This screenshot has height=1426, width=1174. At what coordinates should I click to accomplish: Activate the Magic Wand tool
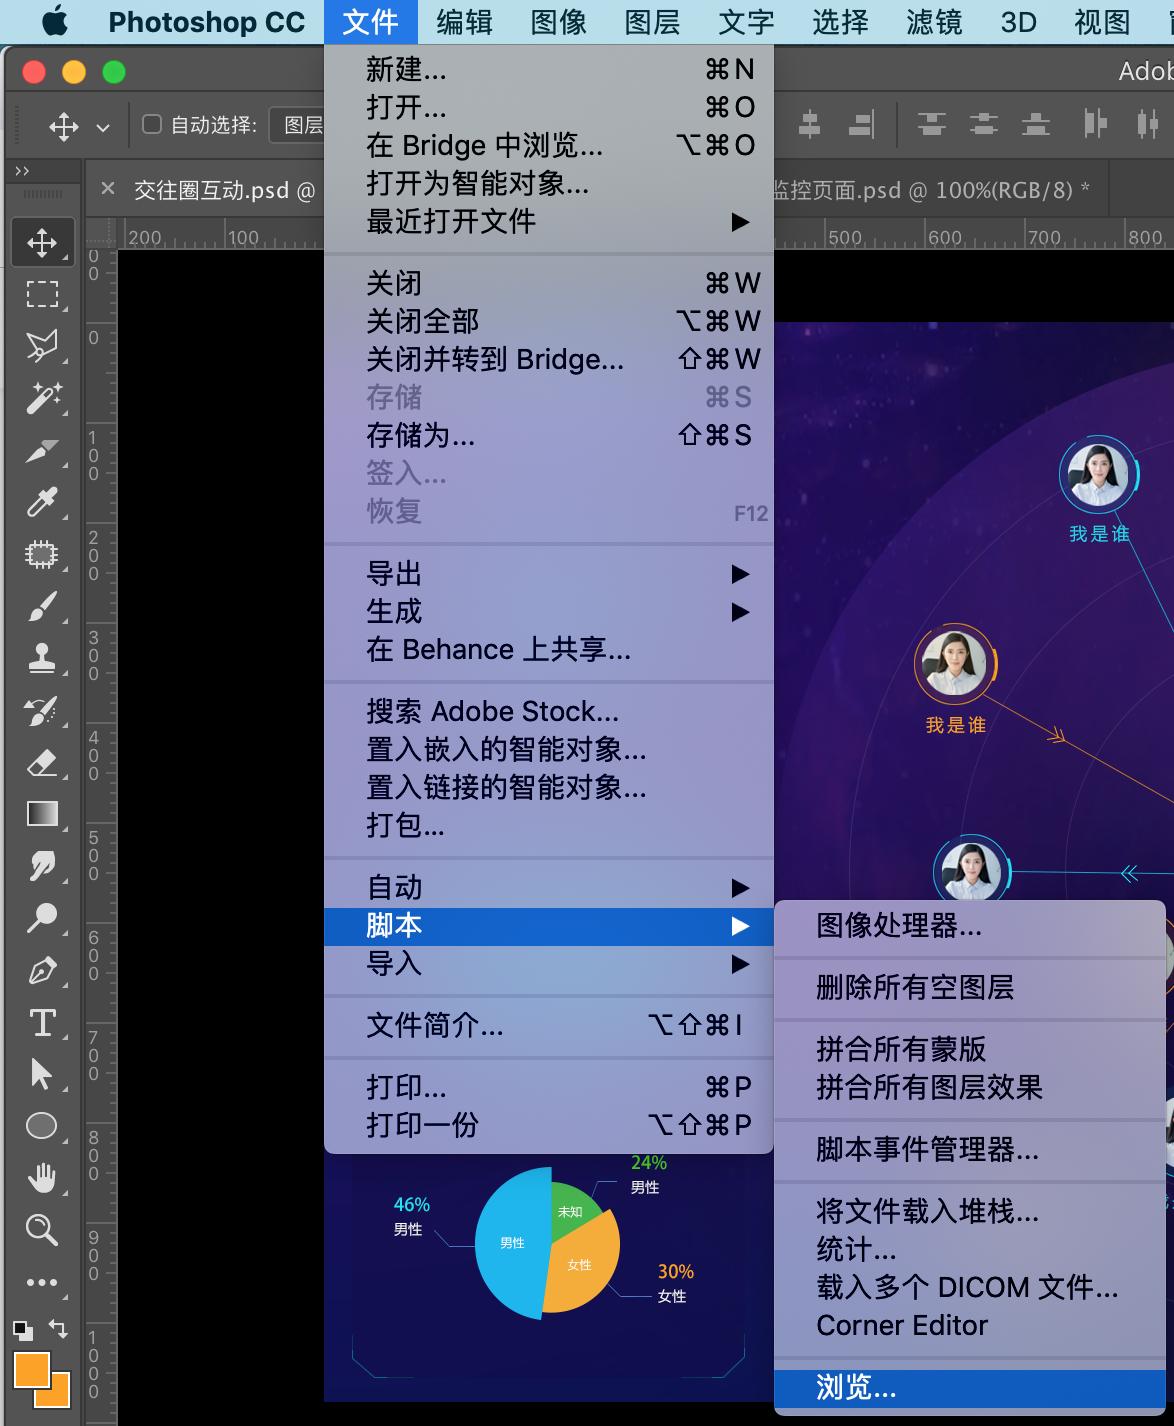(42, 397)
